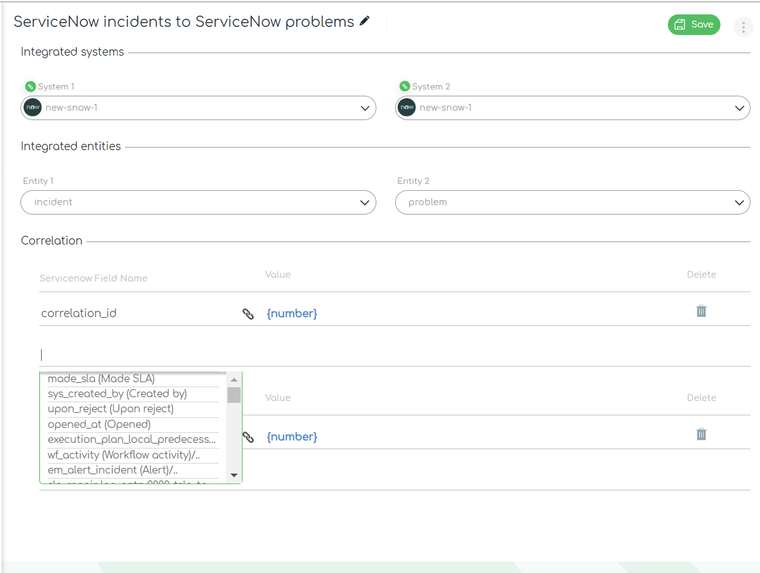Click the {number} value in correlation_id row
This screenshot has width=760, height=573.
292,314
